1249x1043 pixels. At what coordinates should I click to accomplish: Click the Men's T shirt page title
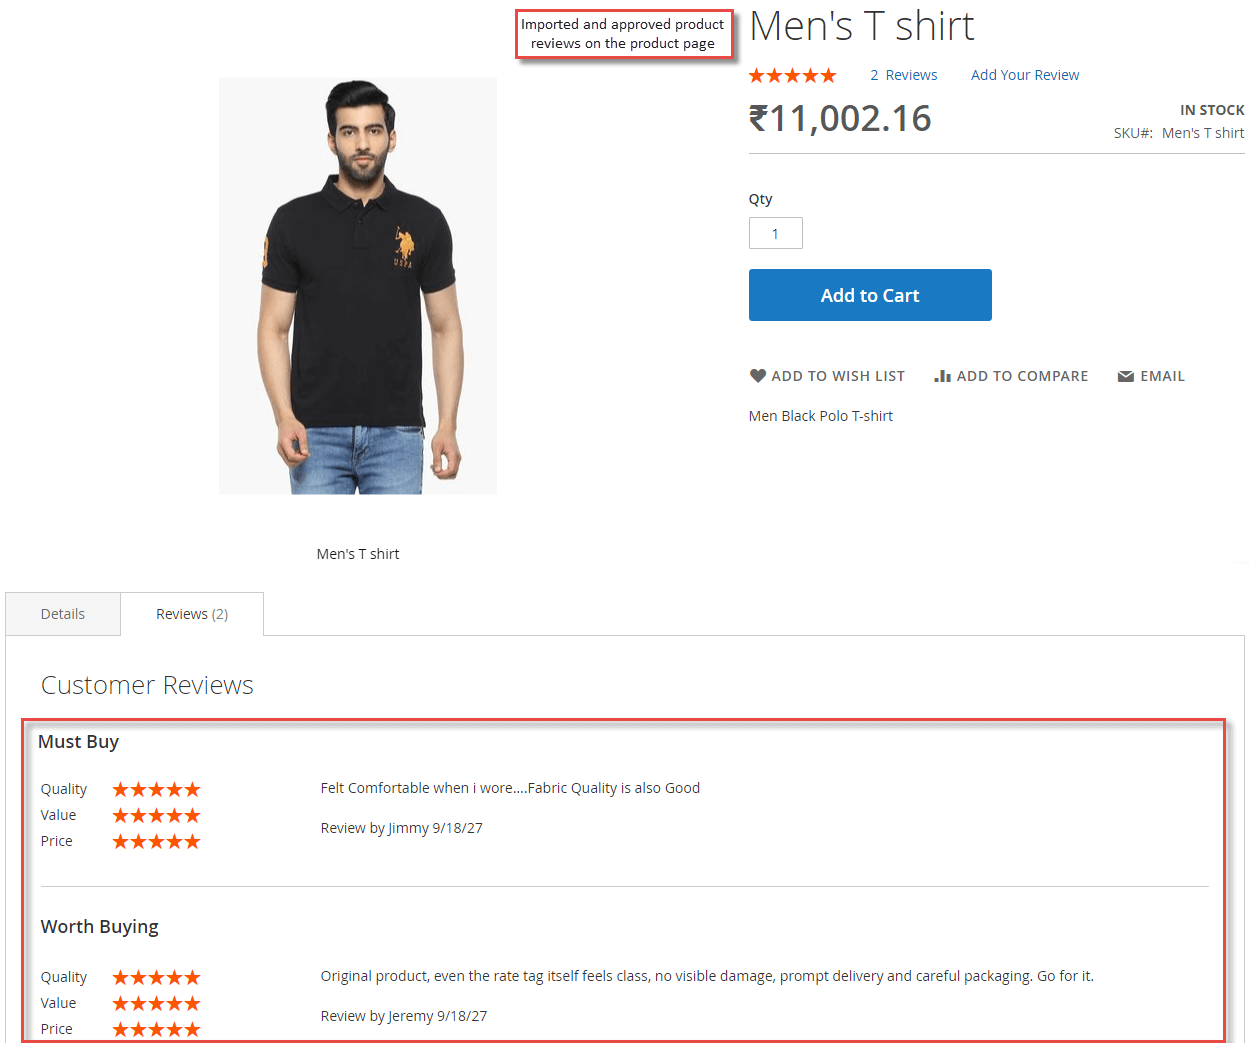(861, 26)
